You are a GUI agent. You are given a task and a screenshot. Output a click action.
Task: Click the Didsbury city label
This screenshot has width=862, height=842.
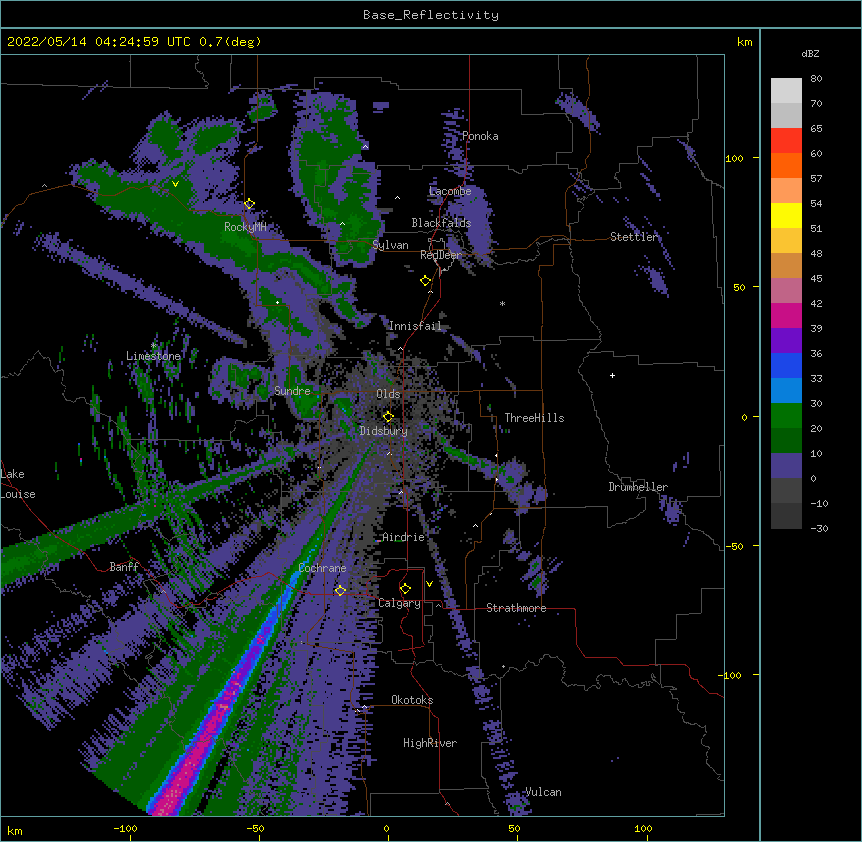tap(384, 431)
